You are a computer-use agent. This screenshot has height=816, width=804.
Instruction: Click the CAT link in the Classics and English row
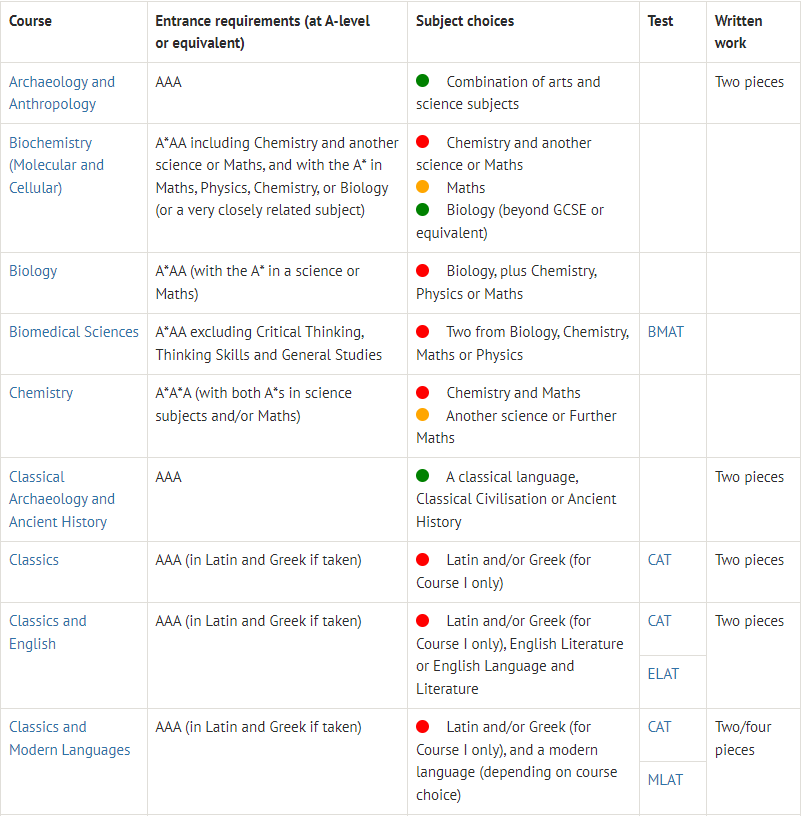tap(660, 621)
